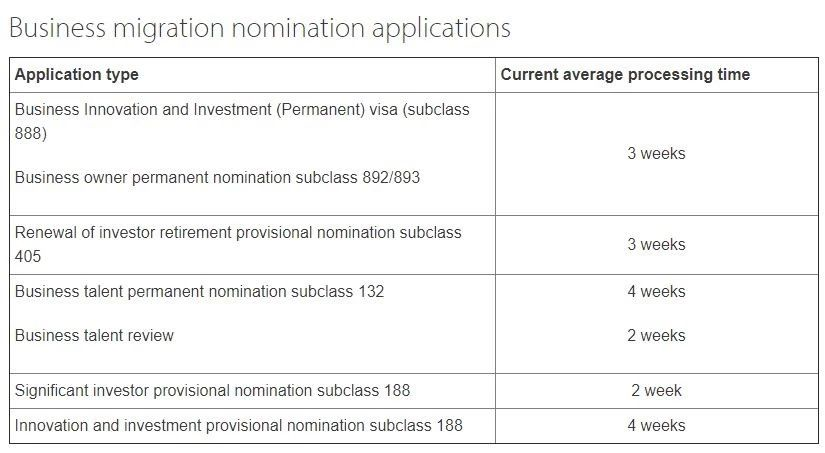Click the Current average processing time header

[625, 75]
